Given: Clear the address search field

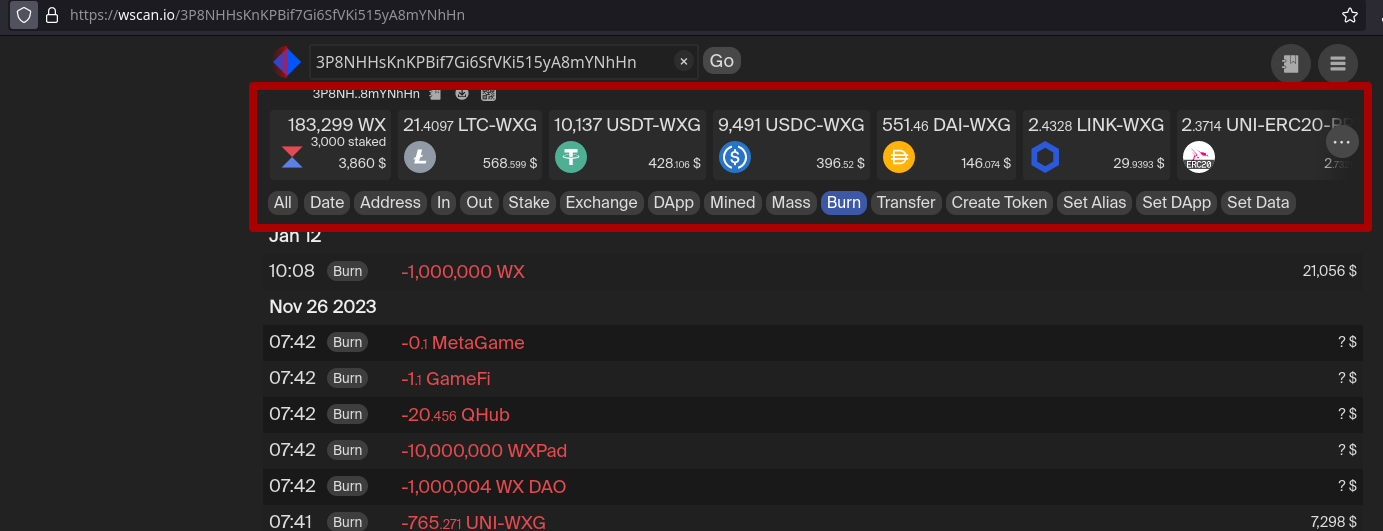Looking at the screenshot, I should tap(684, 62).
